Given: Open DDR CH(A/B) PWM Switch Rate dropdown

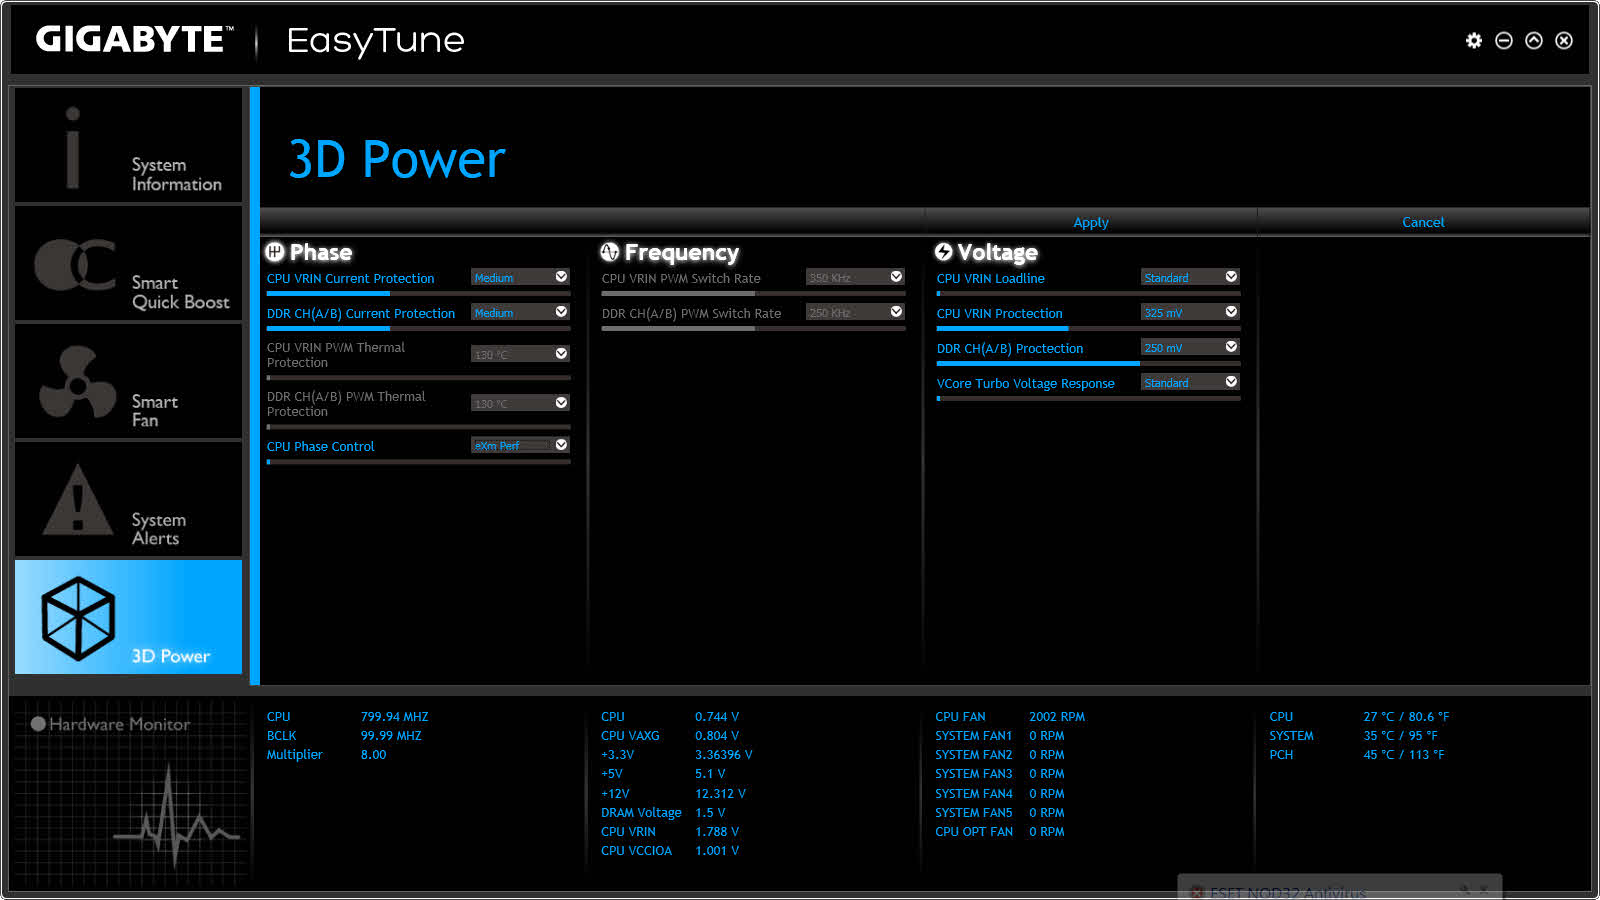Looking at the screenshot, I should click(855, 312).
